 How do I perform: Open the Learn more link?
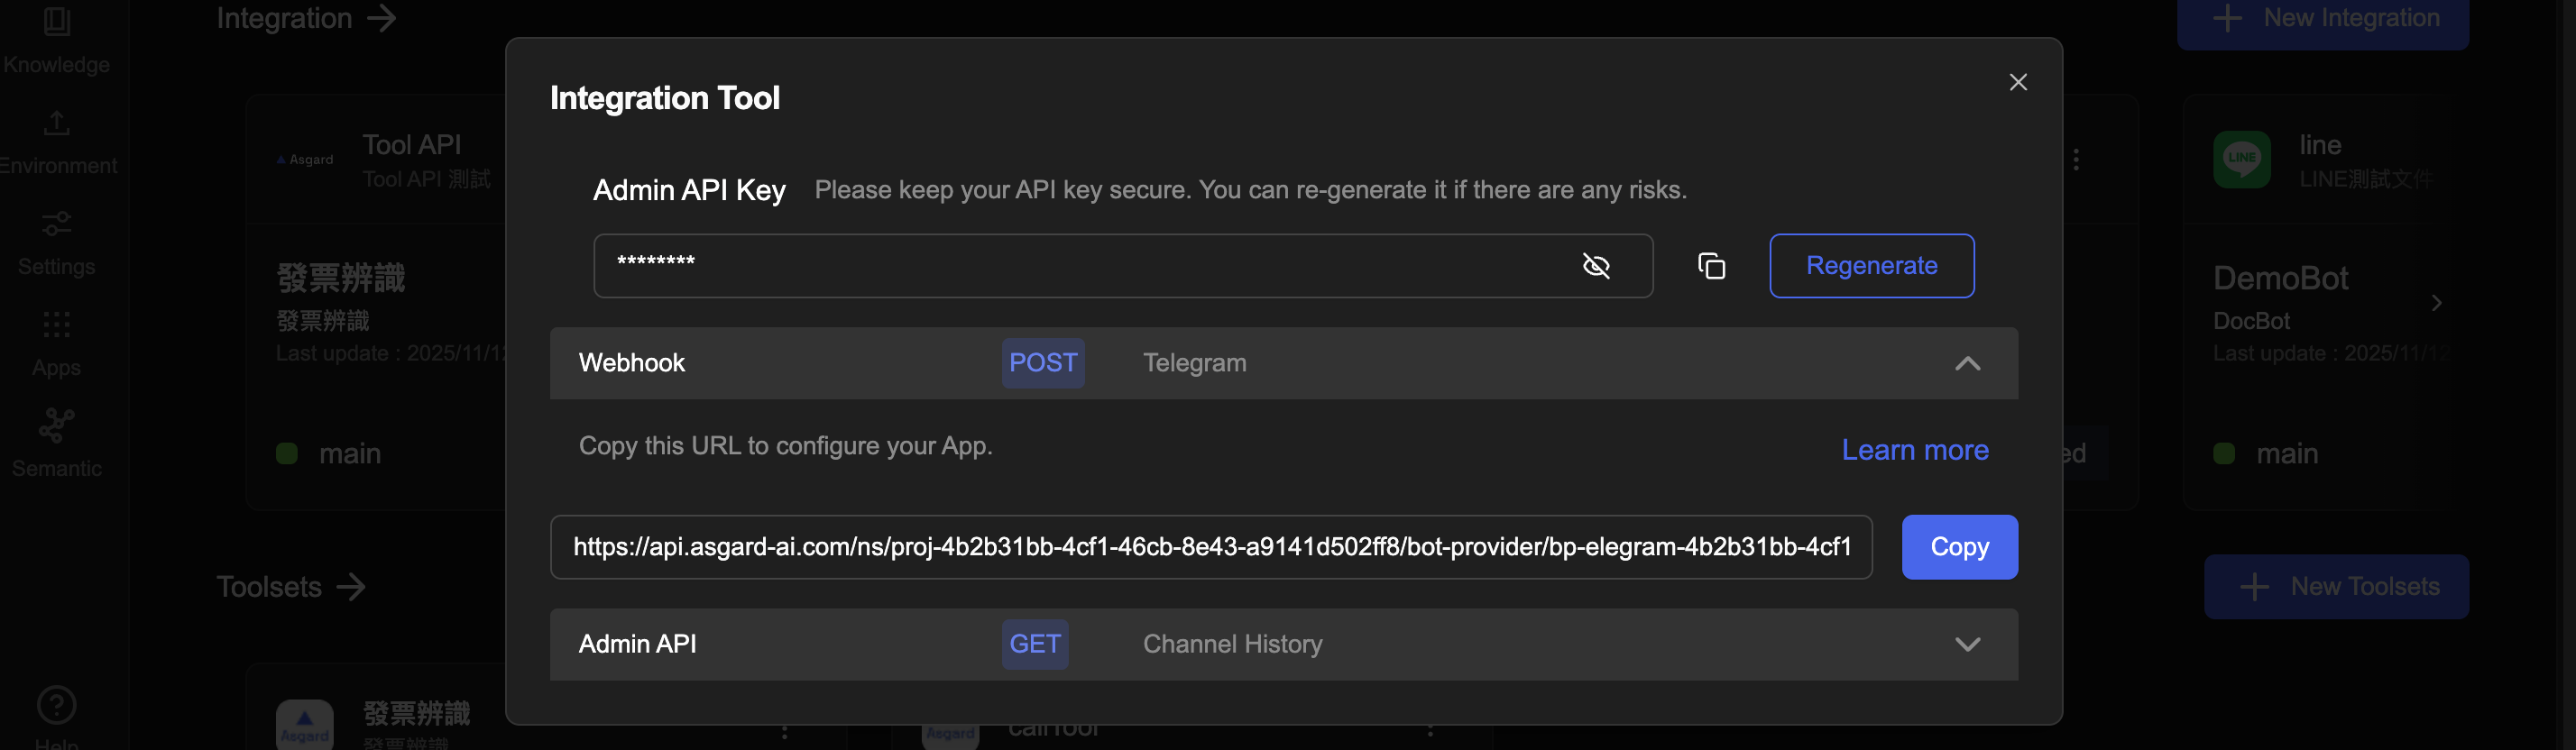(1914, 450)
